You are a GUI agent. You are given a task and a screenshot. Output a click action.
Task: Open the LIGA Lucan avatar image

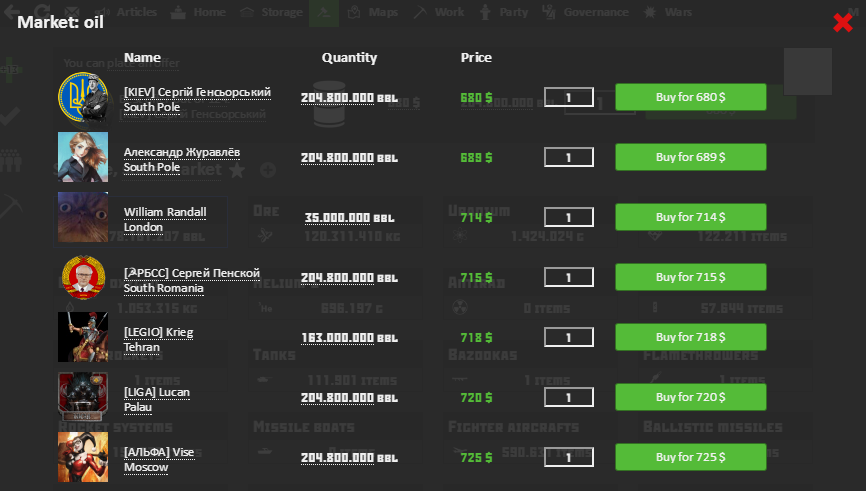[x=83, y=398]
